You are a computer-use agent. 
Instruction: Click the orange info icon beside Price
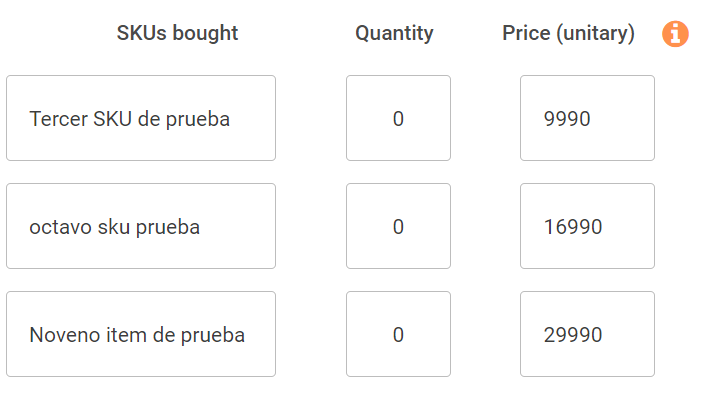[x=676, y=33]
